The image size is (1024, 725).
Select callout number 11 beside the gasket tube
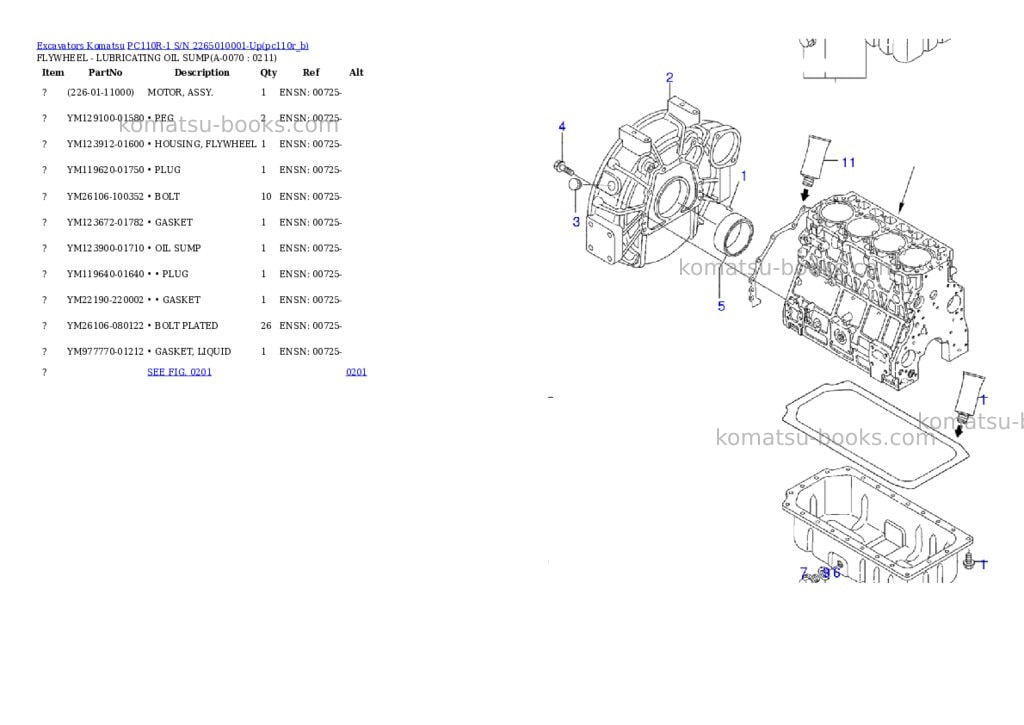[848, 163]
